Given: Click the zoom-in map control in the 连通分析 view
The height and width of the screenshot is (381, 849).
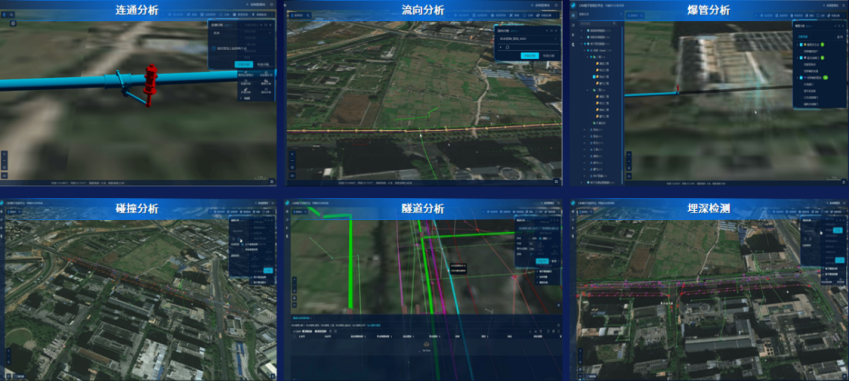Looking at the screenshot, I should 4,154.
